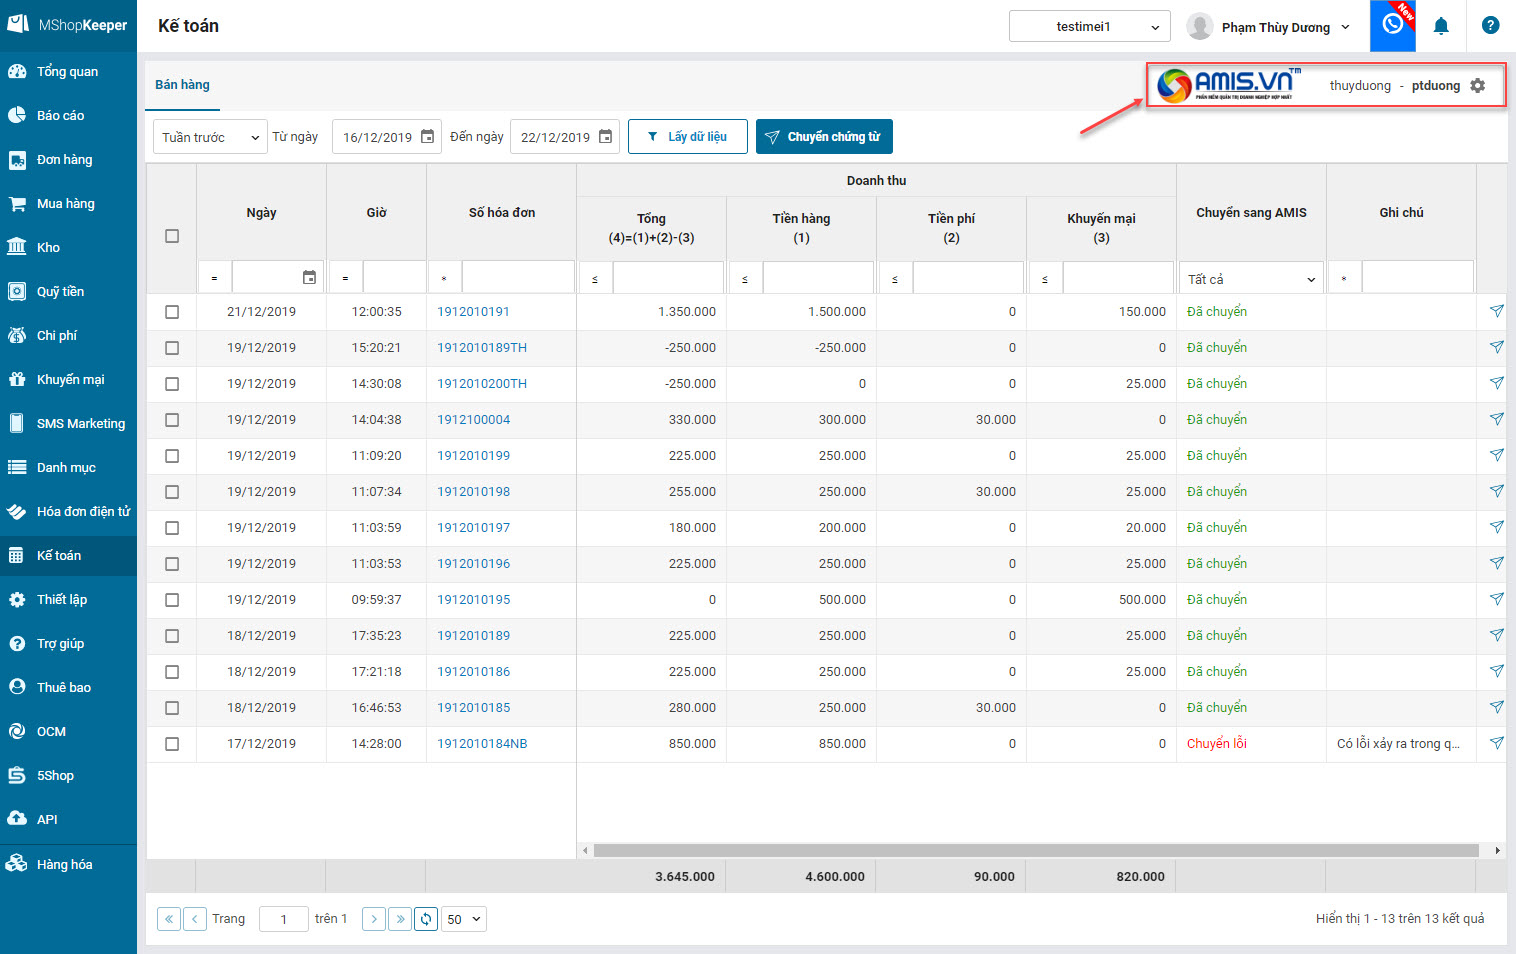1516x954 pixels.
Task: Click the AMIS connection settings gear
Action: click(x=1478, y=86)
